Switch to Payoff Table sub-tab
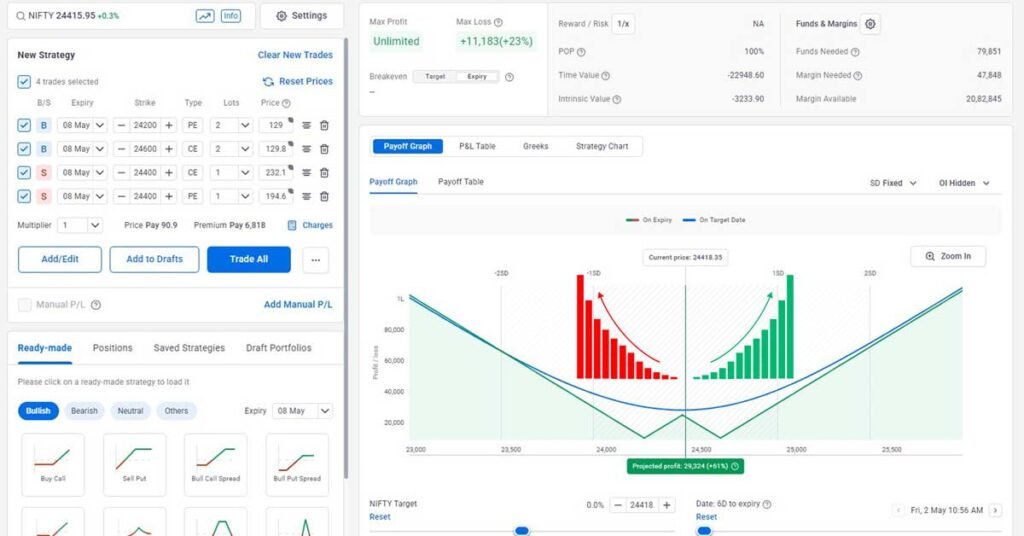The height and width of the screenshot is (536, 1024). pyautogui.click(x=460, y=181)
